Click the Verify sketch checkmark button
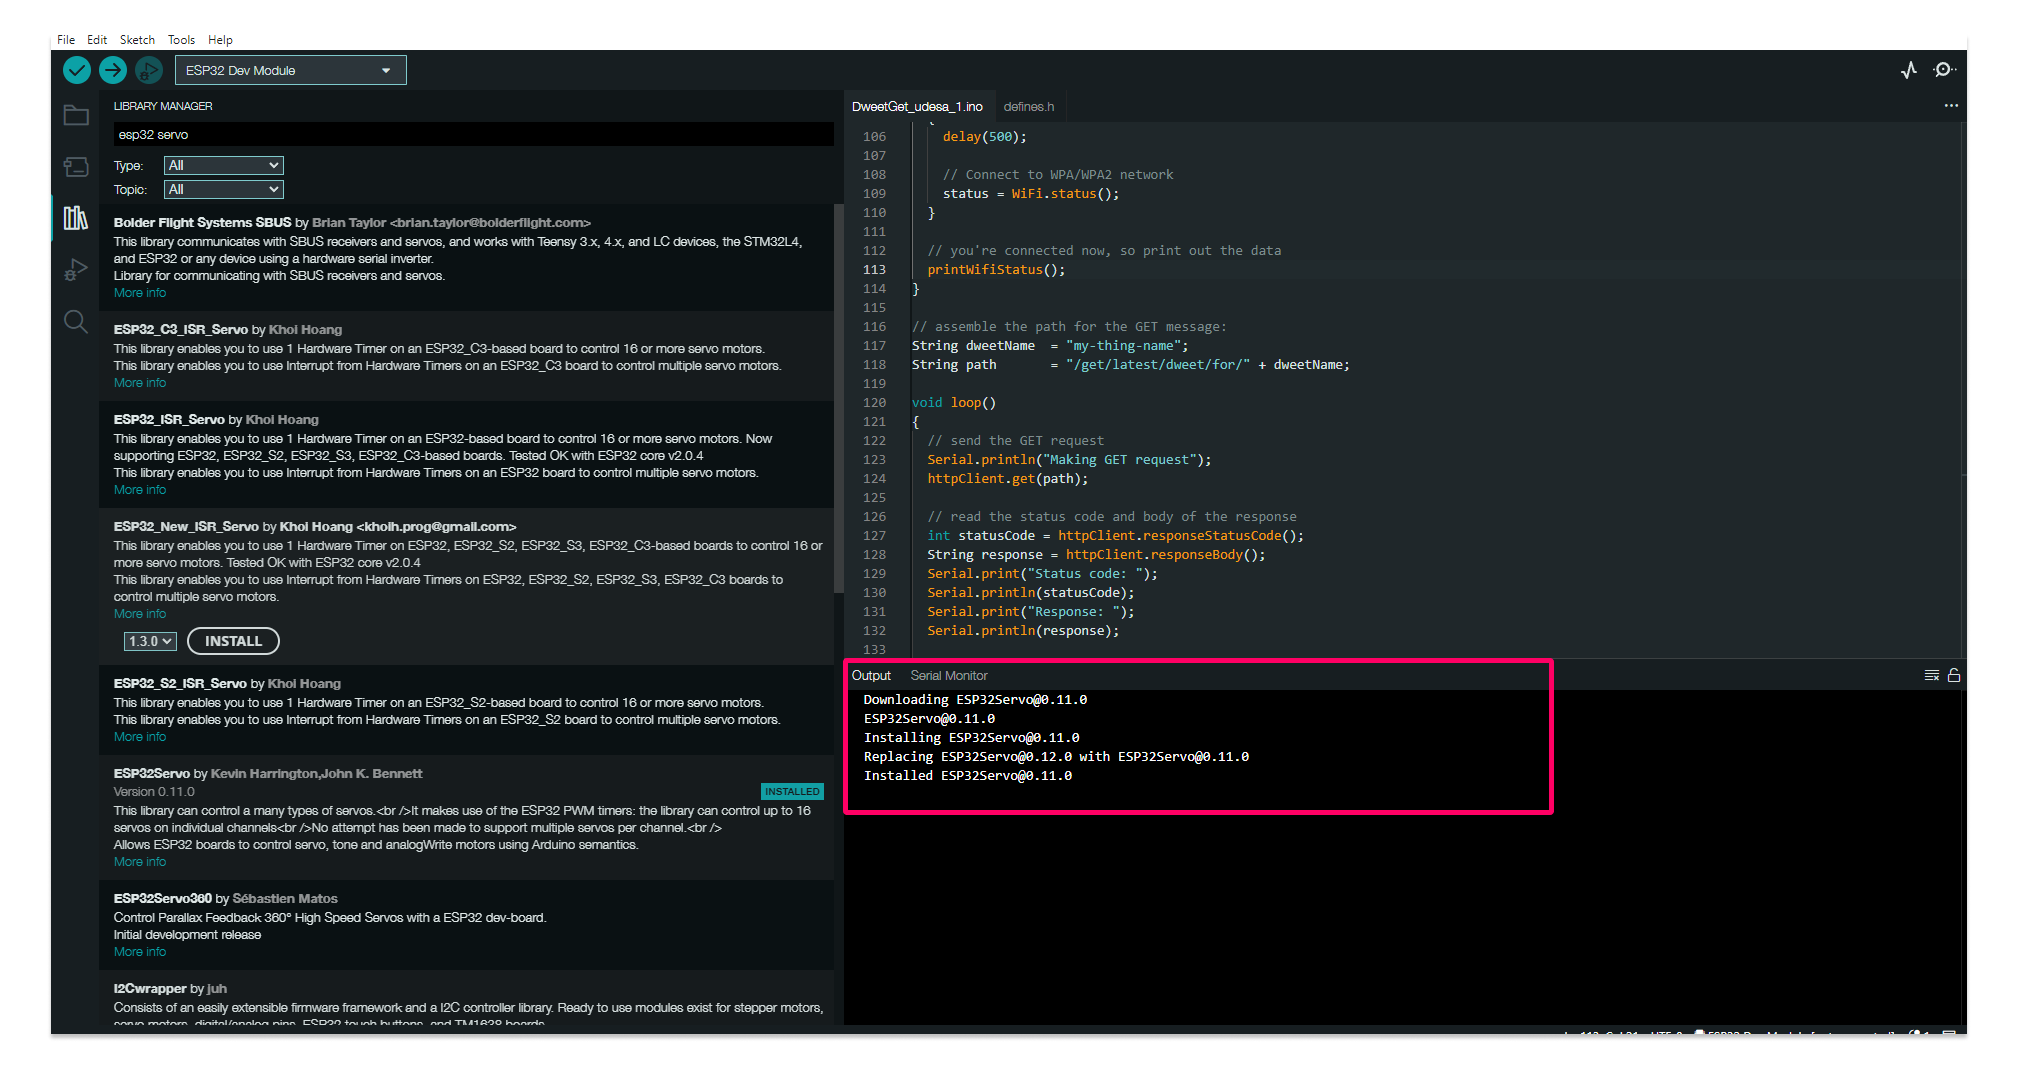 pyautogui.click(x=77, y=70)
